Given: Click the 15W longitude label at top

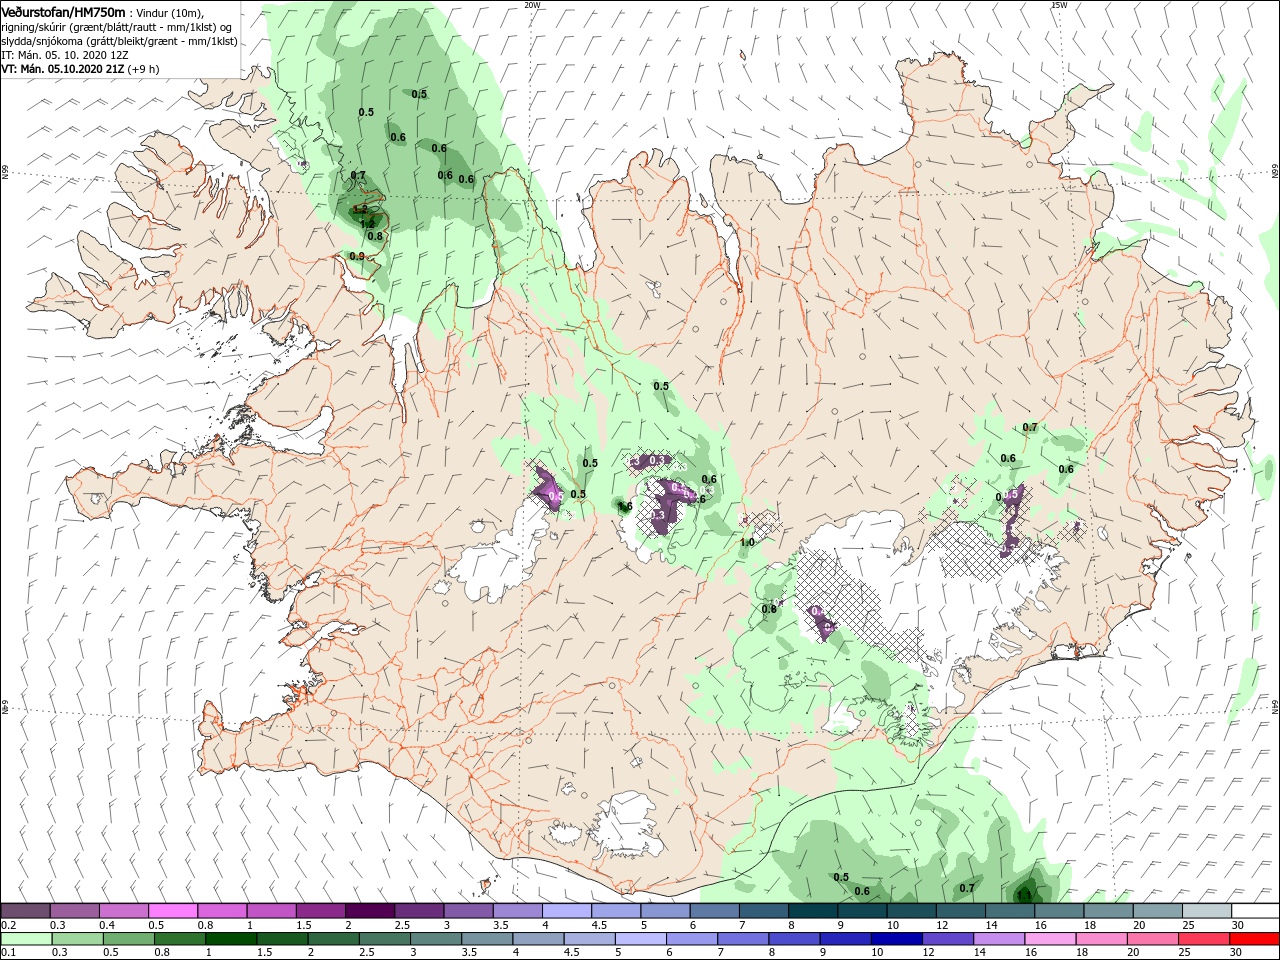Looking at the screenshot, I should tap(1059, 5).
